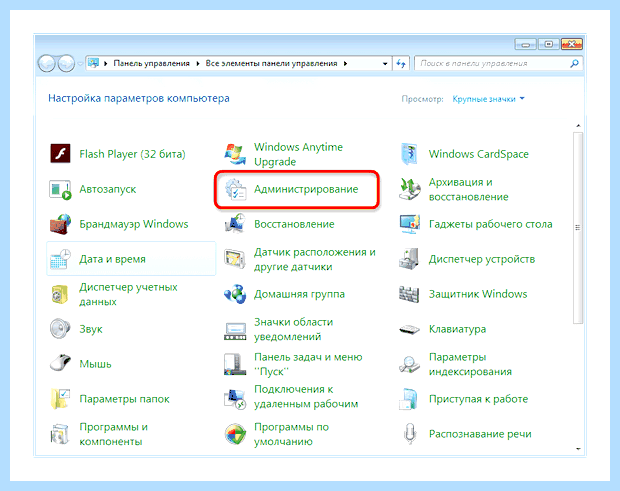
Task: Open the Flash Player icon
Action: coord(60,154)
